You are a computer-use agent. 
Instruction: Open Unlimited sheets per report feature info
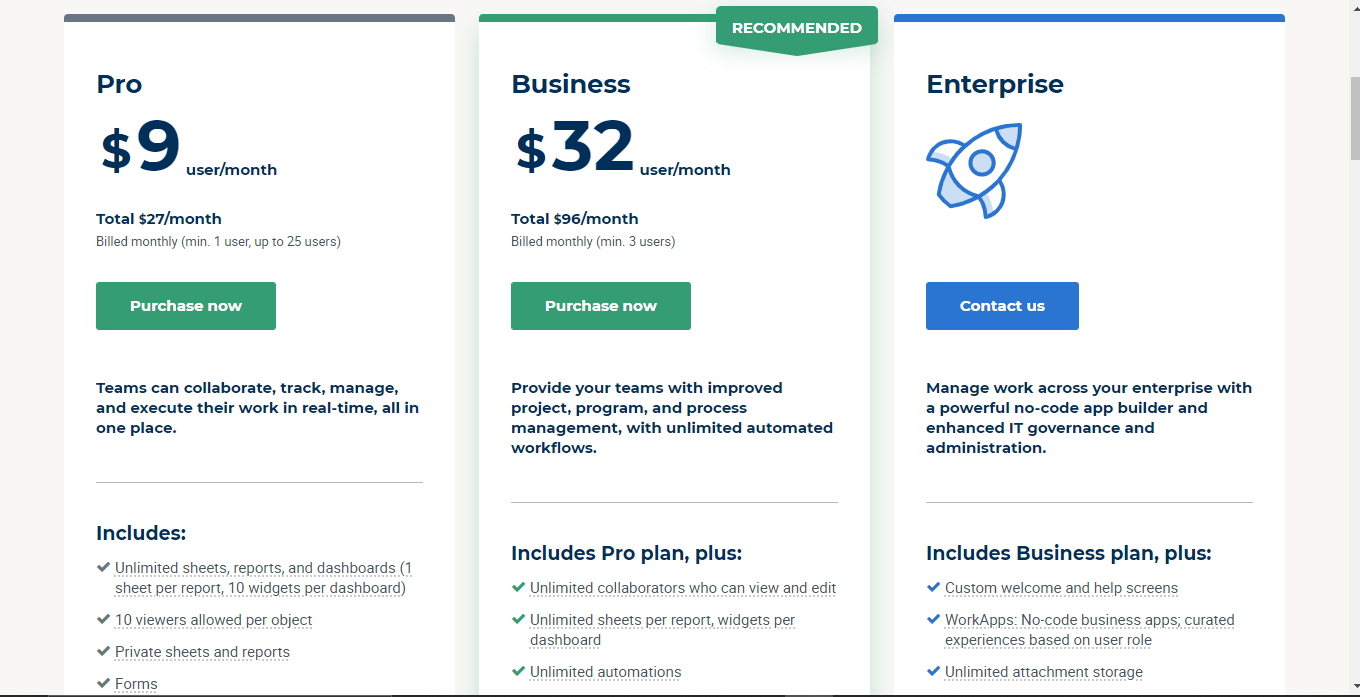[662, 630]
